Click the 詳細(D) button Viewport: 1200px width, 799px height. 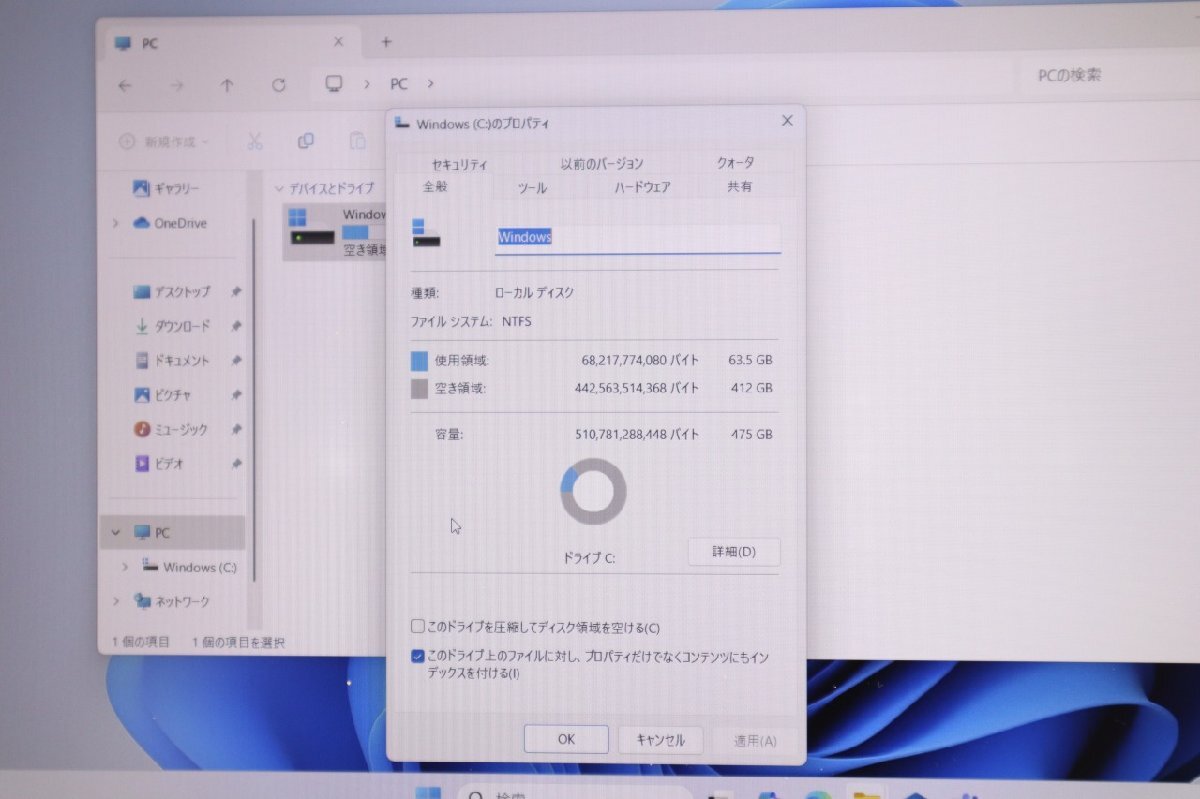coord(734,552)
